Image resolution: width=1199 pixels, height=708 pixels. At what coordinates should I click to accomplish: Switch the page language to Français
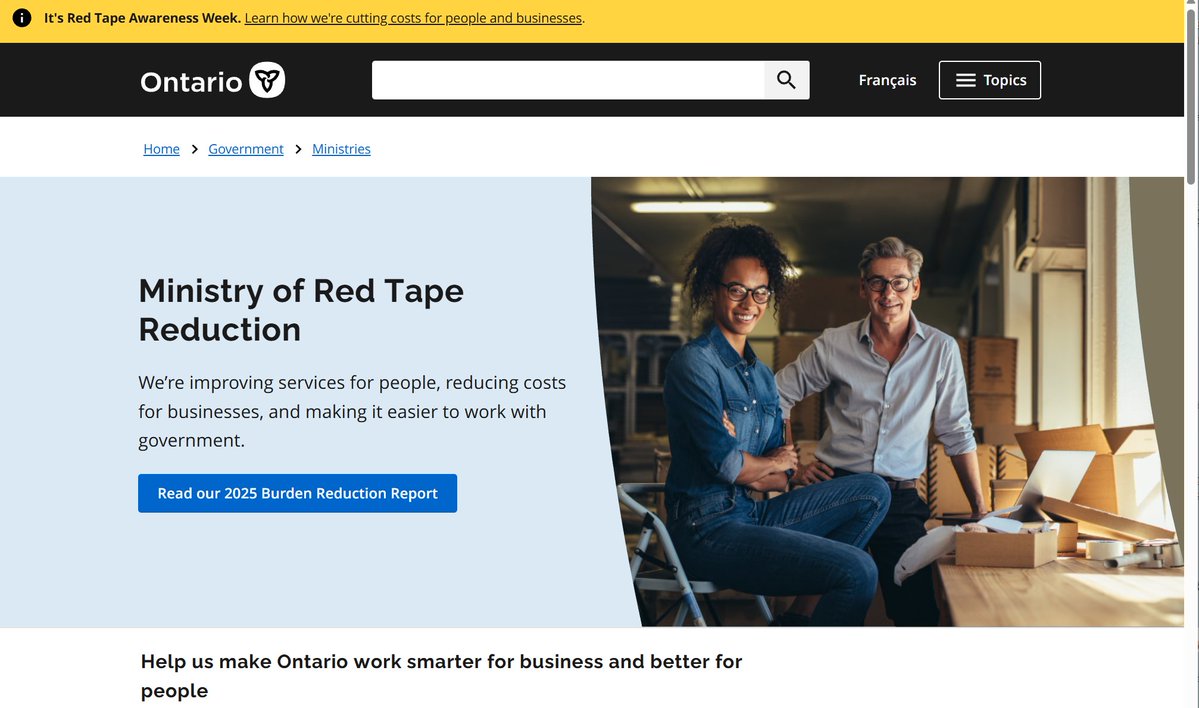click(x=887, y=79)
